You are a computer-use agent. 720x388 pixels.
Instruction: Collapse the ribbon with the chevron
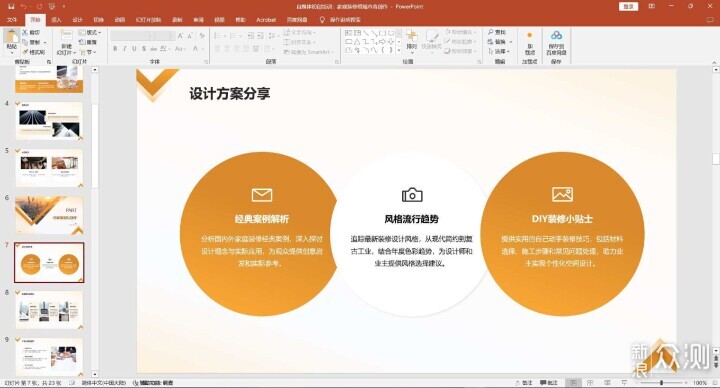coord(714,62)
